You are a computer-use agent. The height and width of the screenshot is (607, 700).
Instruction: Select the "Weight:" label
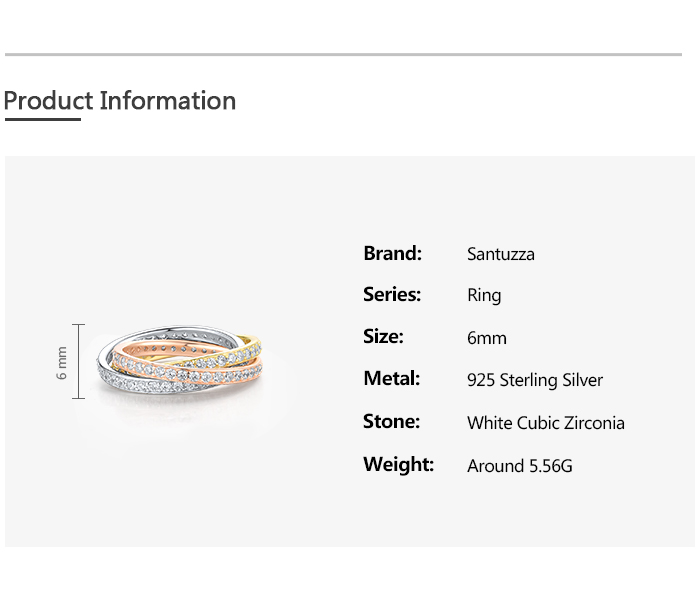coord(398,465)
